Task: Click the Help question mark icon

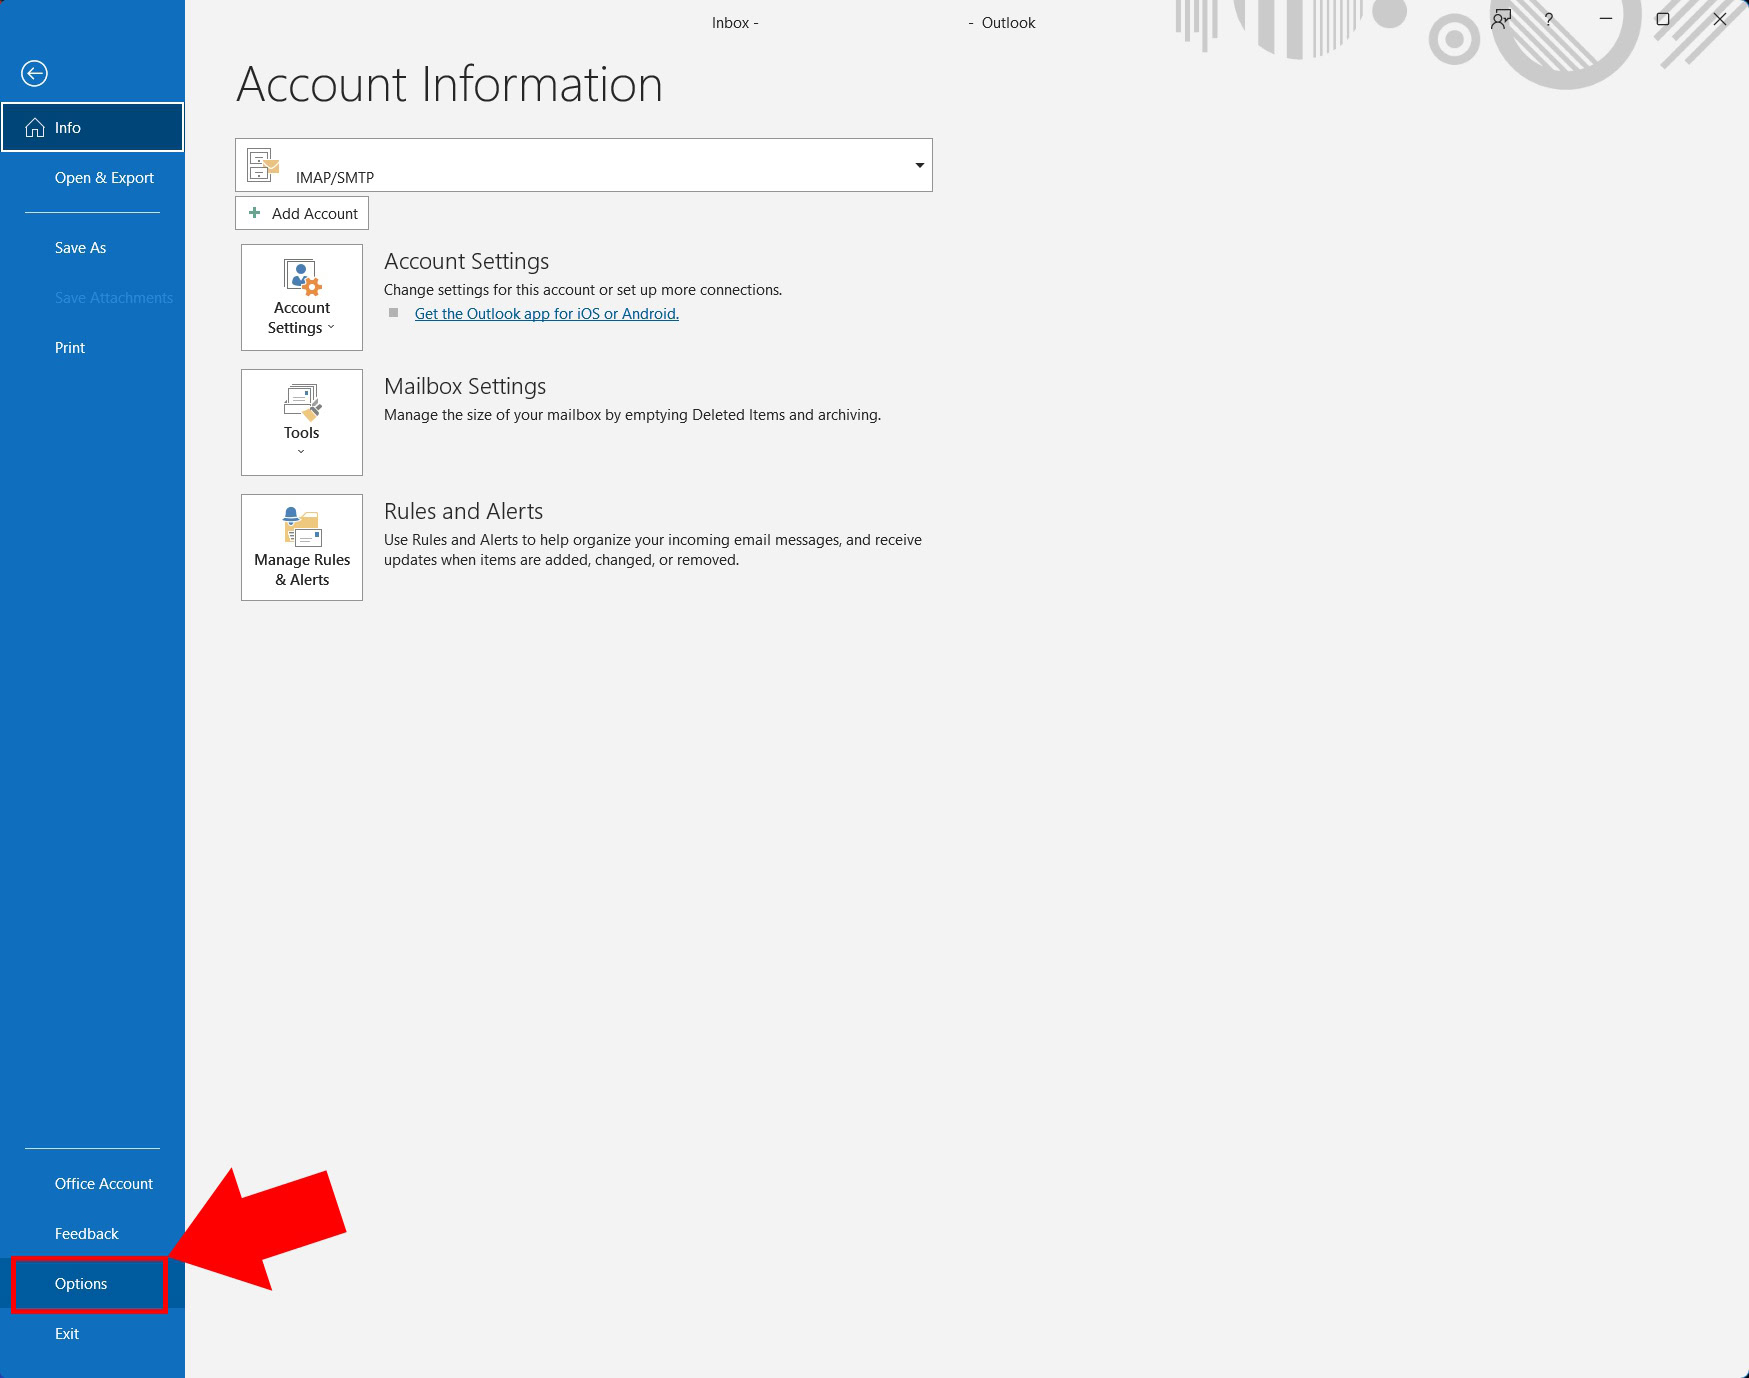Action: (x=1548, y=19)
